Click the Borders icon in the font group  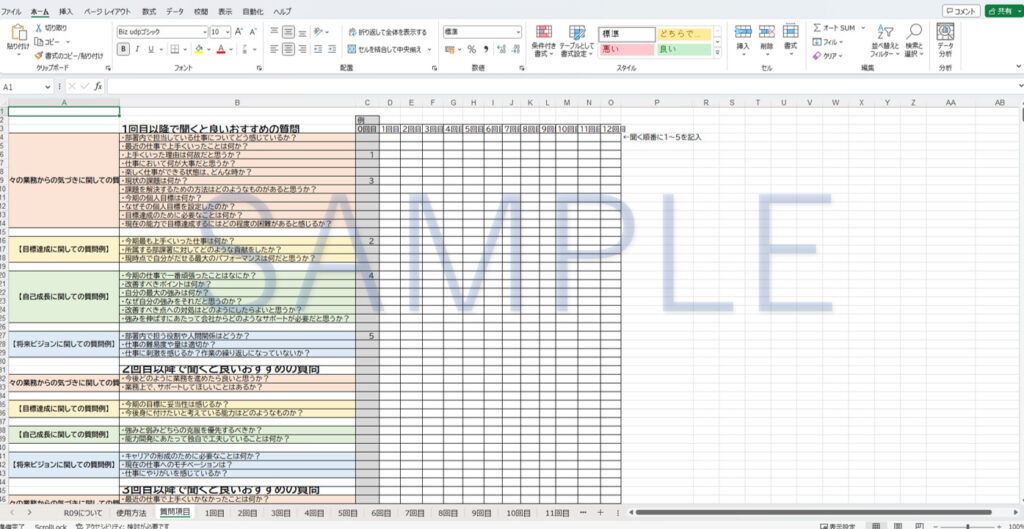[174, 49]
